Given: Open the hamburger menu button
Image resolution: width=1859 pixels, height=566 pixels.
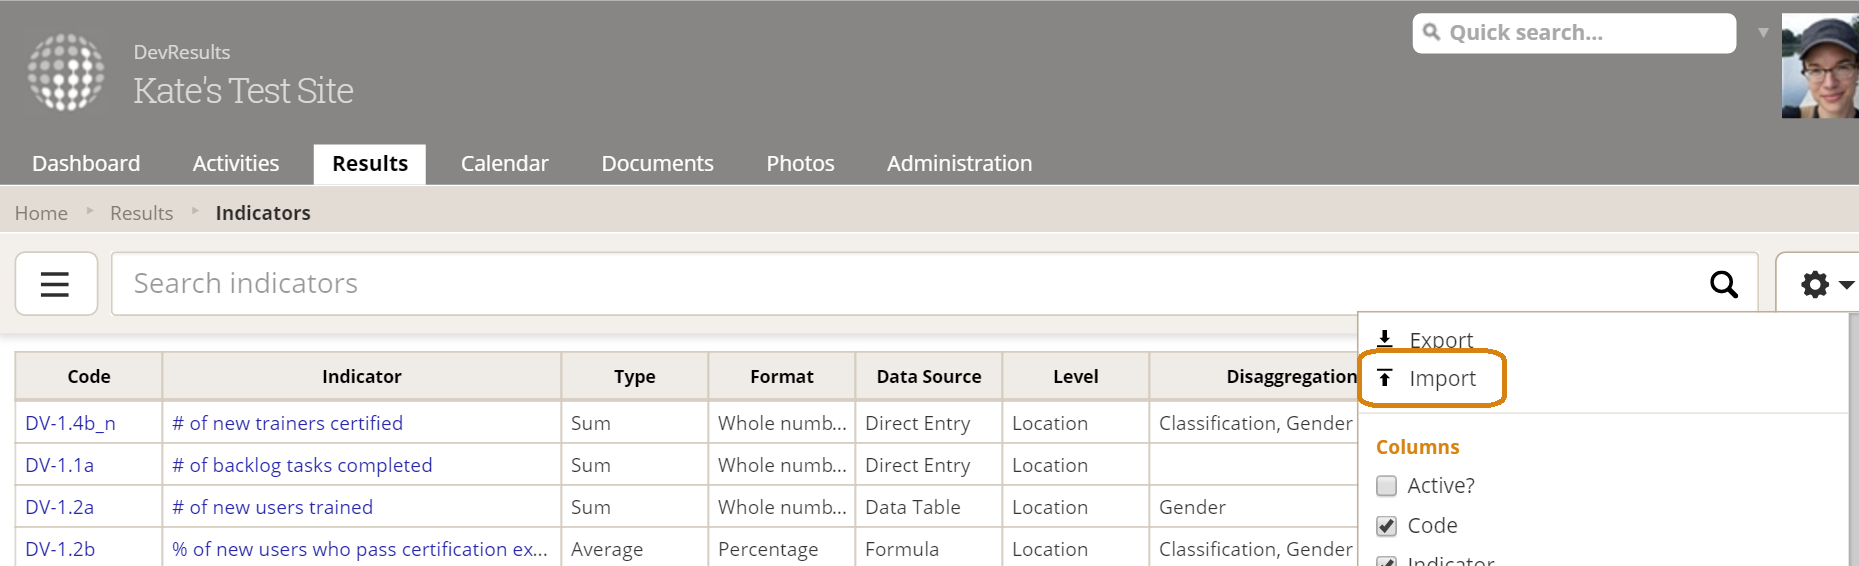Looking at the screenshot, I should point(55,284).
